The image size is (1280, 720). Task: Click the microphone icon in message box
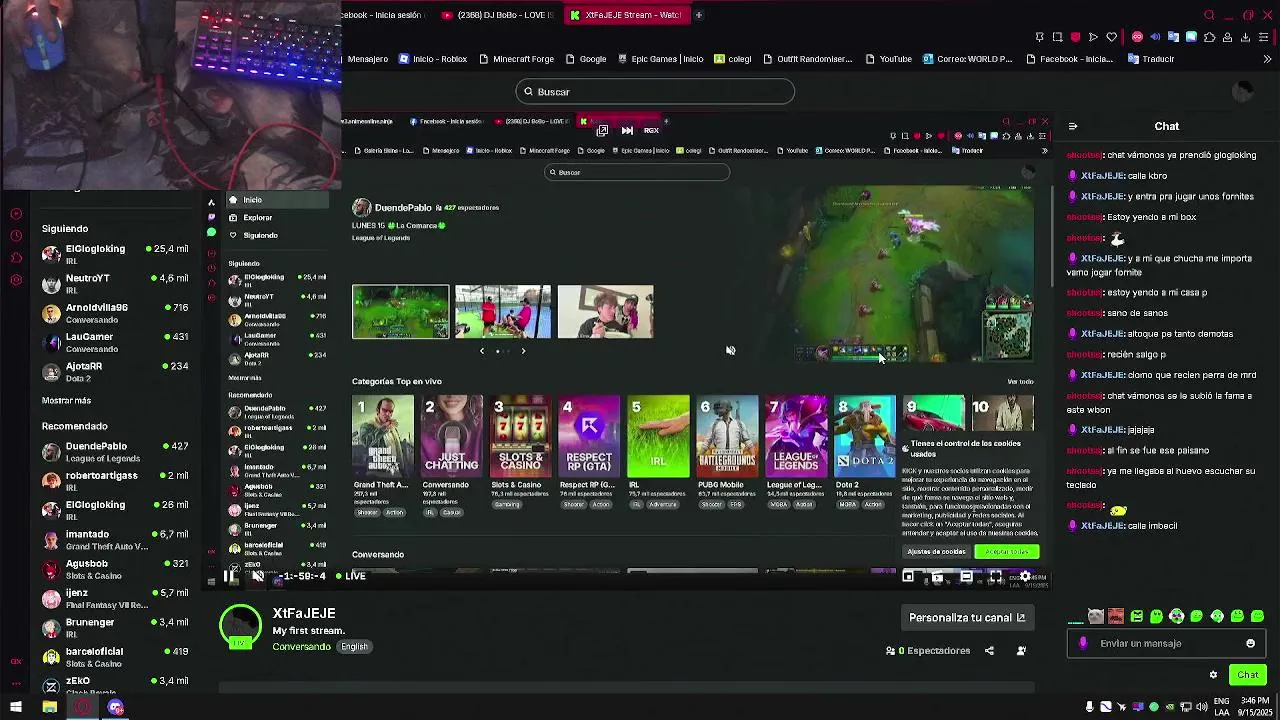1083,644
